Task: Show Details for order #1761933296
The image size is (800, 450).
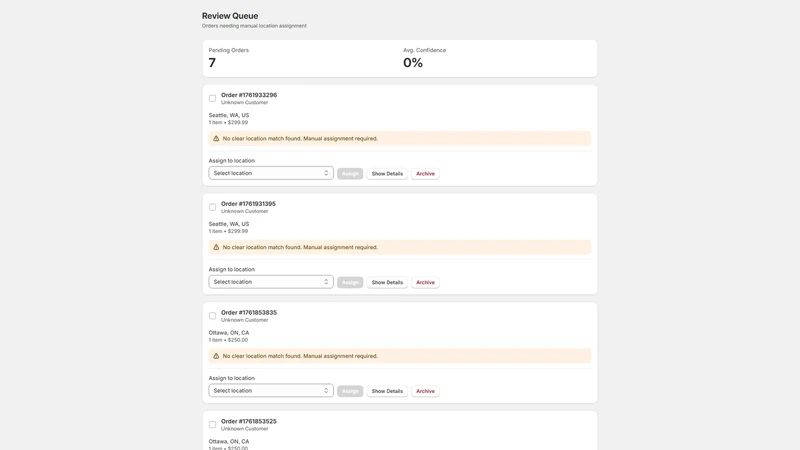Action: coord(387,173)
